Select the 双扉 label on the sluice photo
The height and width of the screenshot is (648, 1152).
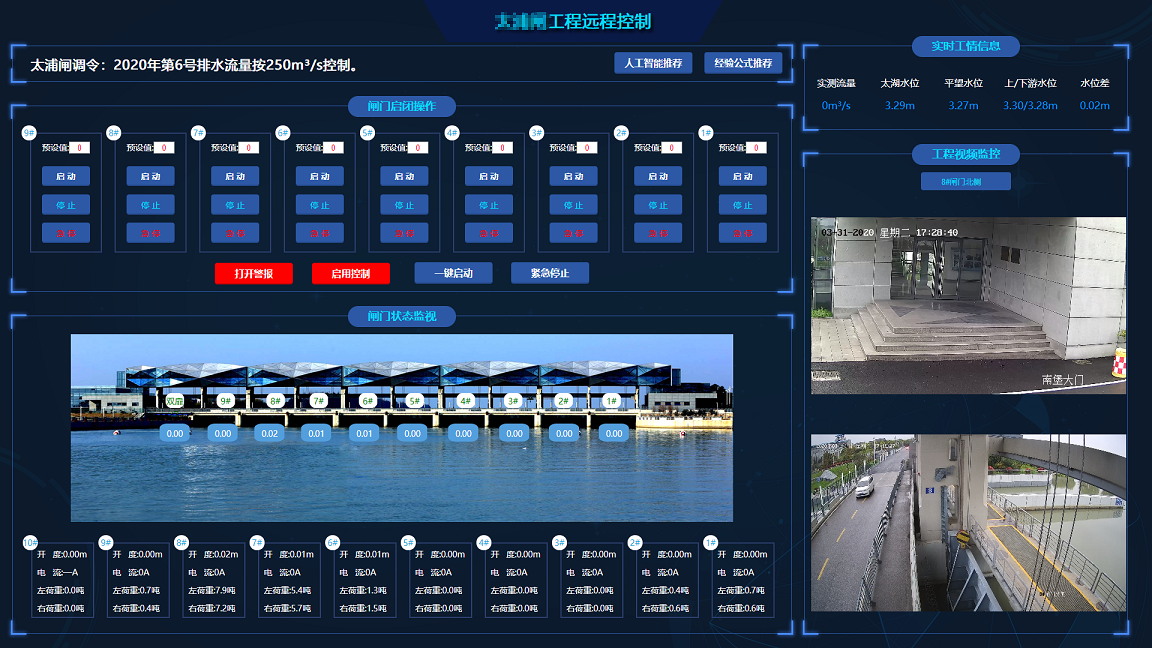click(175, 401)
